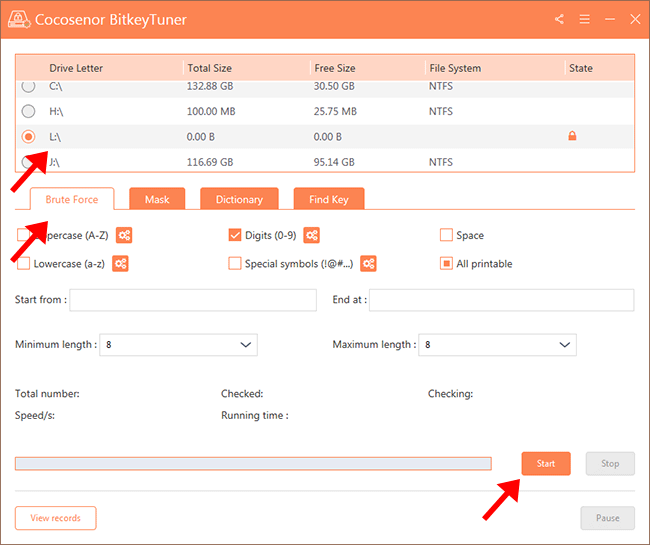The height and width of the screenshot is (545, 650).
Task: Click the lock icon in L:\ row
Action: point(572,136)
